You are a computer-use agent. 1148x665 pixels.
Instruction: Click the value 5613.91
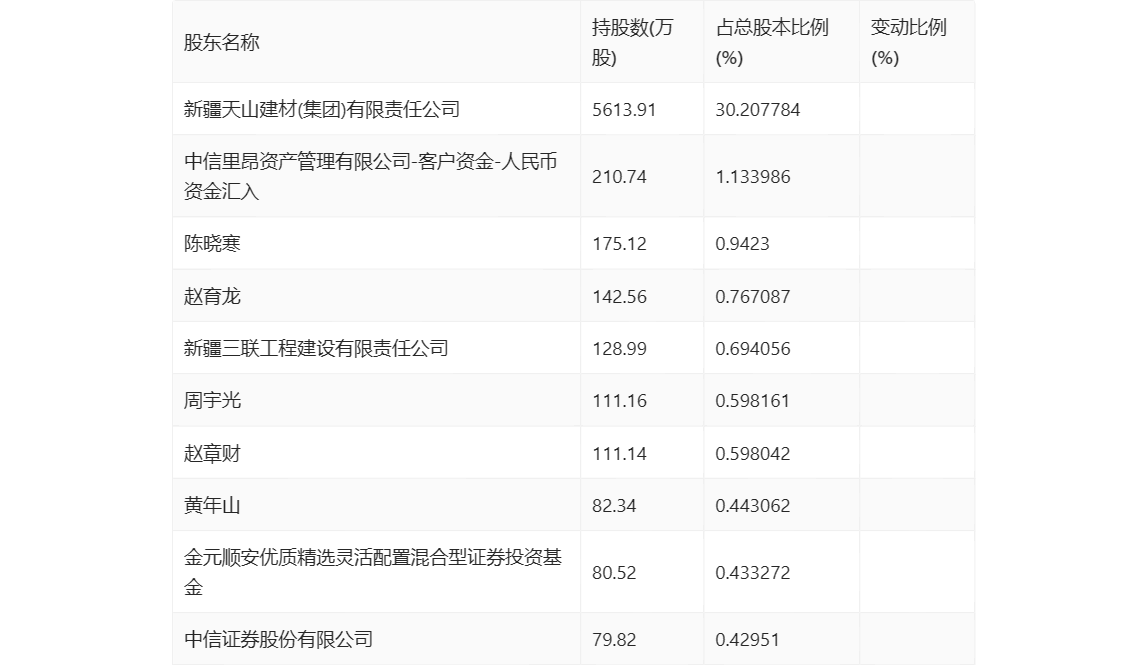pyautogui.click(x=624, y=110)
